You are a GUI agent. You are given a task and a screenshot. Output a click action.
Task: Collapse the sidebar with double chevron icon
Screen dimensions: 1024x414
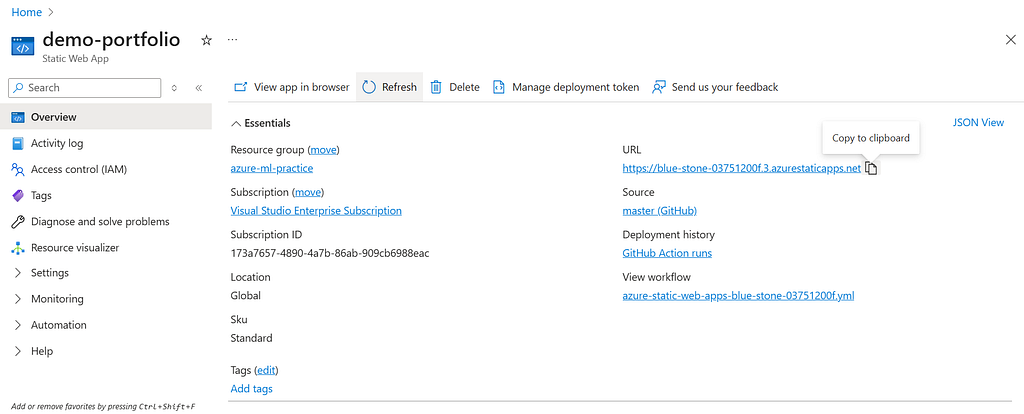tap(199, 88)
